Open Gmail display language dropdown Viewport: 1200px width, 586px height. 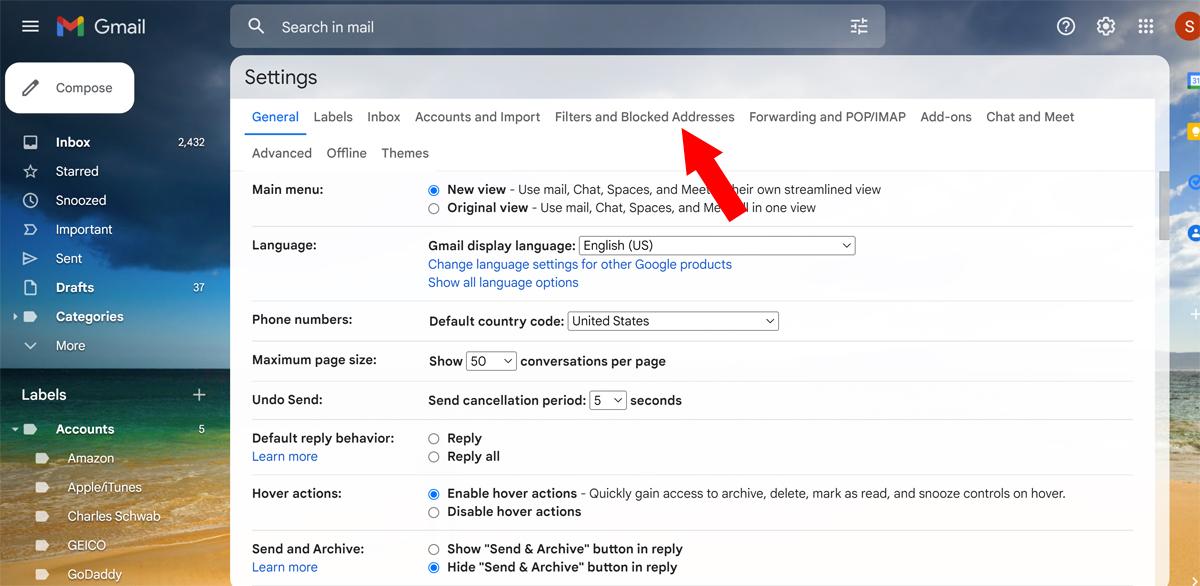click(x=716, y=245)
